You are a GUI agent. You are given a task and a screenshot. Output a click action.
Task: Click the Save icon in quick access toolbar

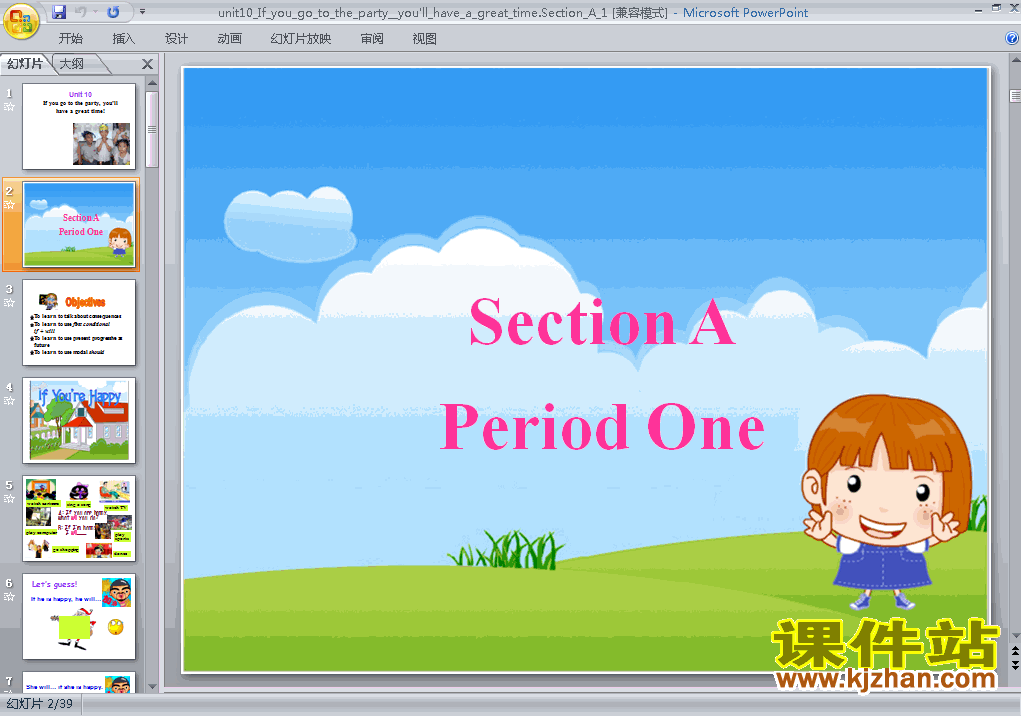pos(59,12)
